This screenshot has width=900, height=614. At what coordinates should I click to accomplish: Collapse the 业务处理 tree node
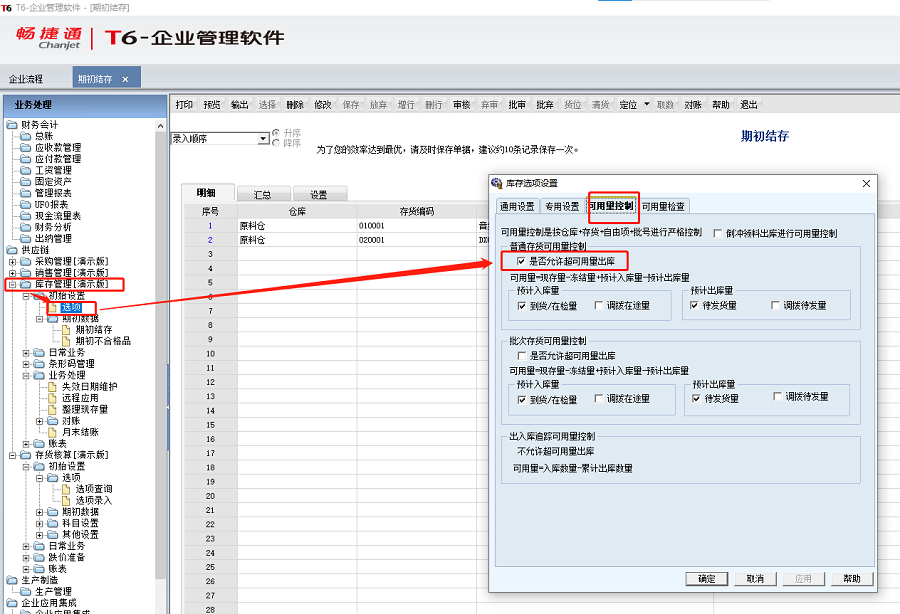(x=26, y=375)
